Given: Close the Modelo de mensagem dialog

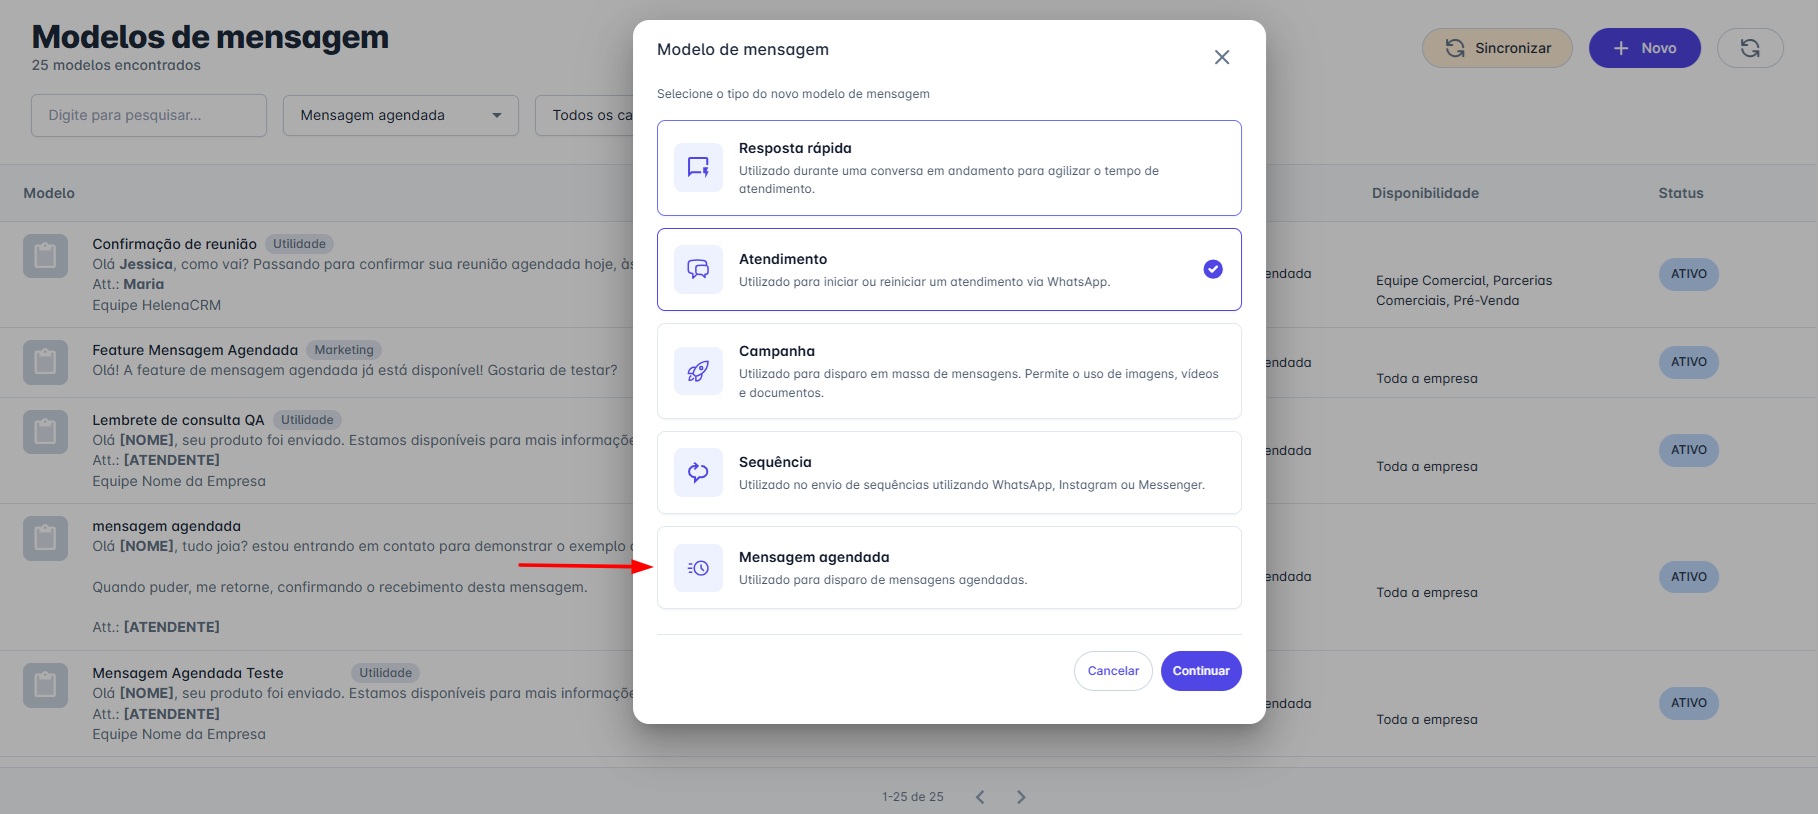Looking at the screenshot, I should point(1221,57).
